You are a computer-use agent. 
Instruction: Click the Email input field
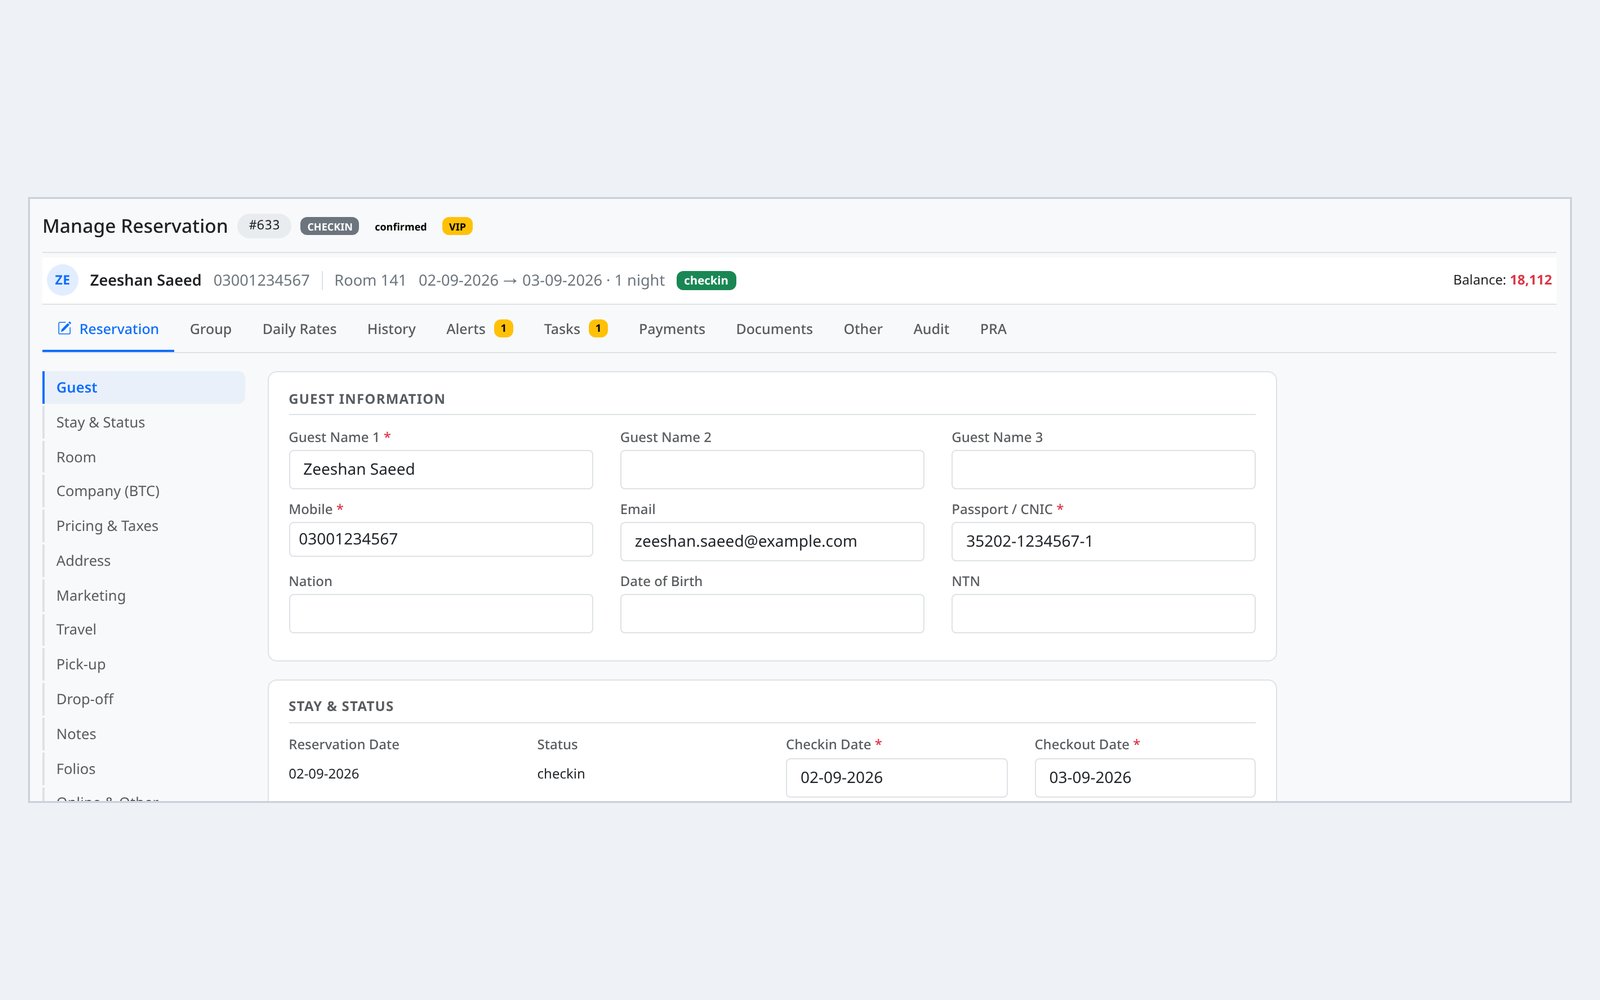point(772,541)
